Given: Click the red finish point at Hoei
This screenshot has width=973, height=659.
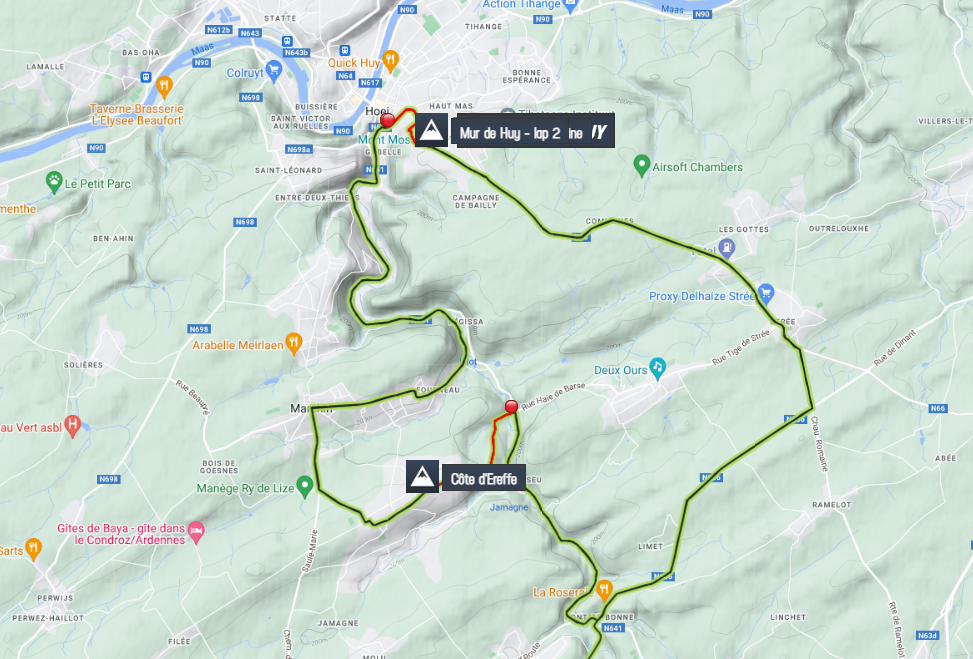Looking at the screenshot, I should pyautogui.click(x=387, y=120).
